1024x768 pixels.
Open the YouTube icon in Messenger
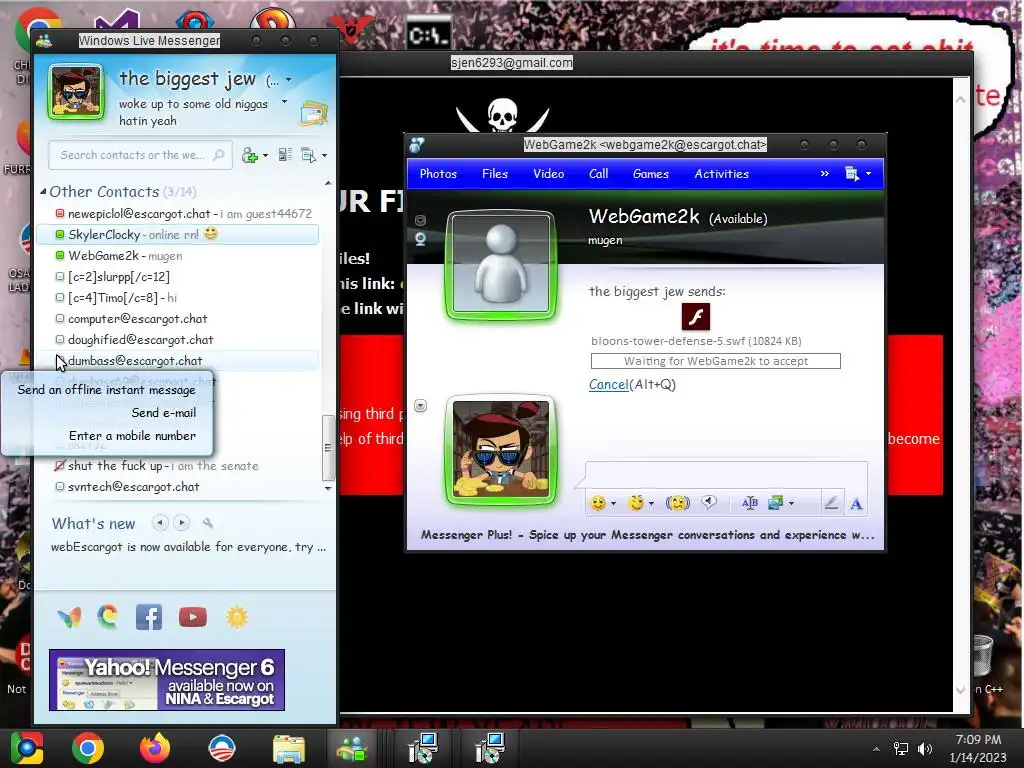(x=193, y=616)
